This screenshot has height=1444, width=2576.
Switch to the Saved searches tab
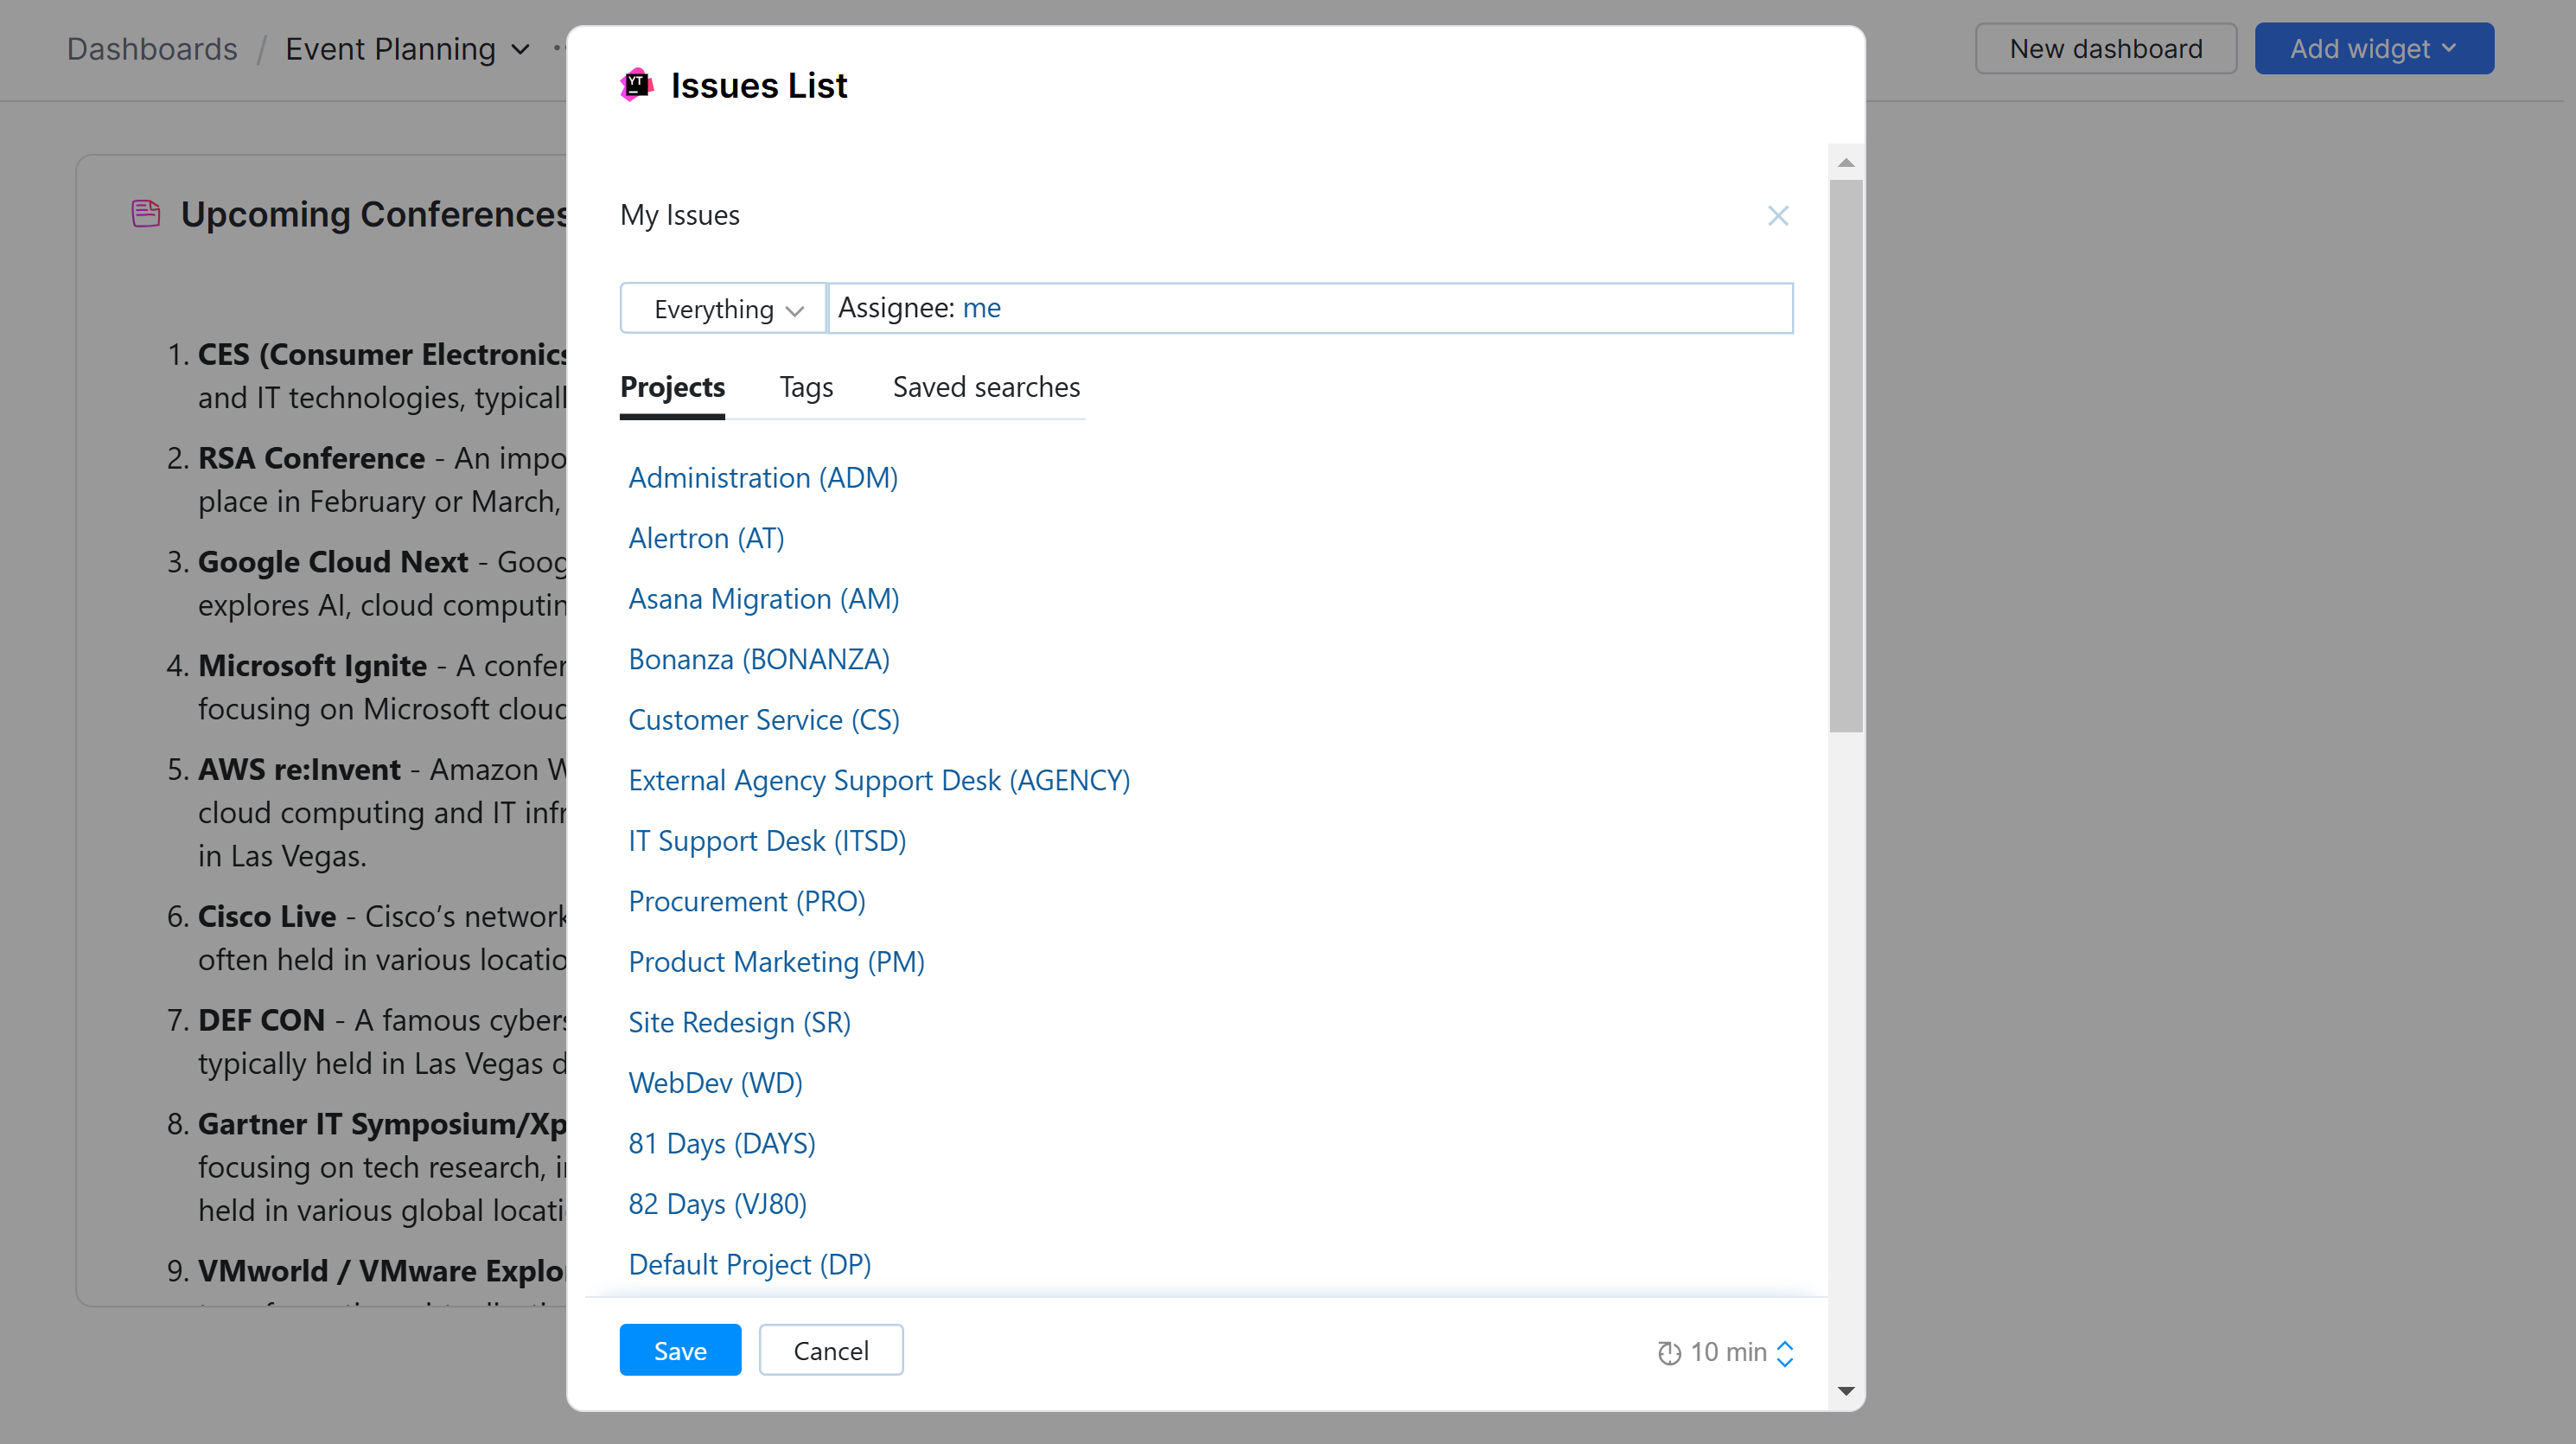tap(985, 387)
